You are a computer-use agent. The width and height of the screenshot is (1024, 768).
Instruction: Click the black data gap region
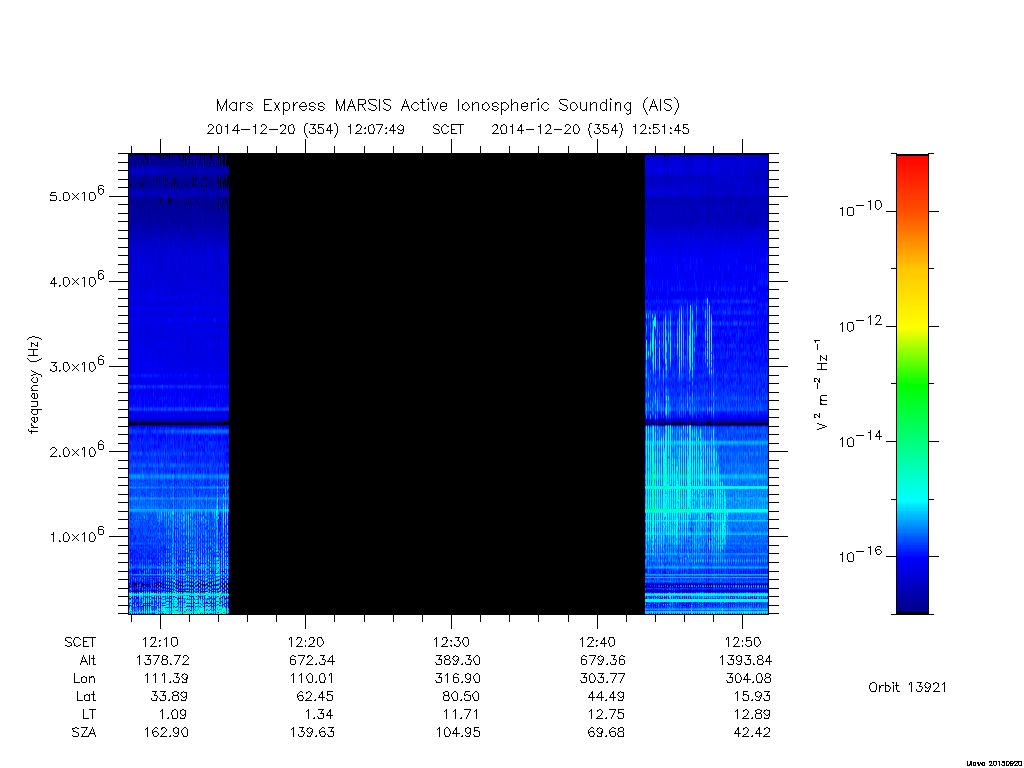(437, 384)
